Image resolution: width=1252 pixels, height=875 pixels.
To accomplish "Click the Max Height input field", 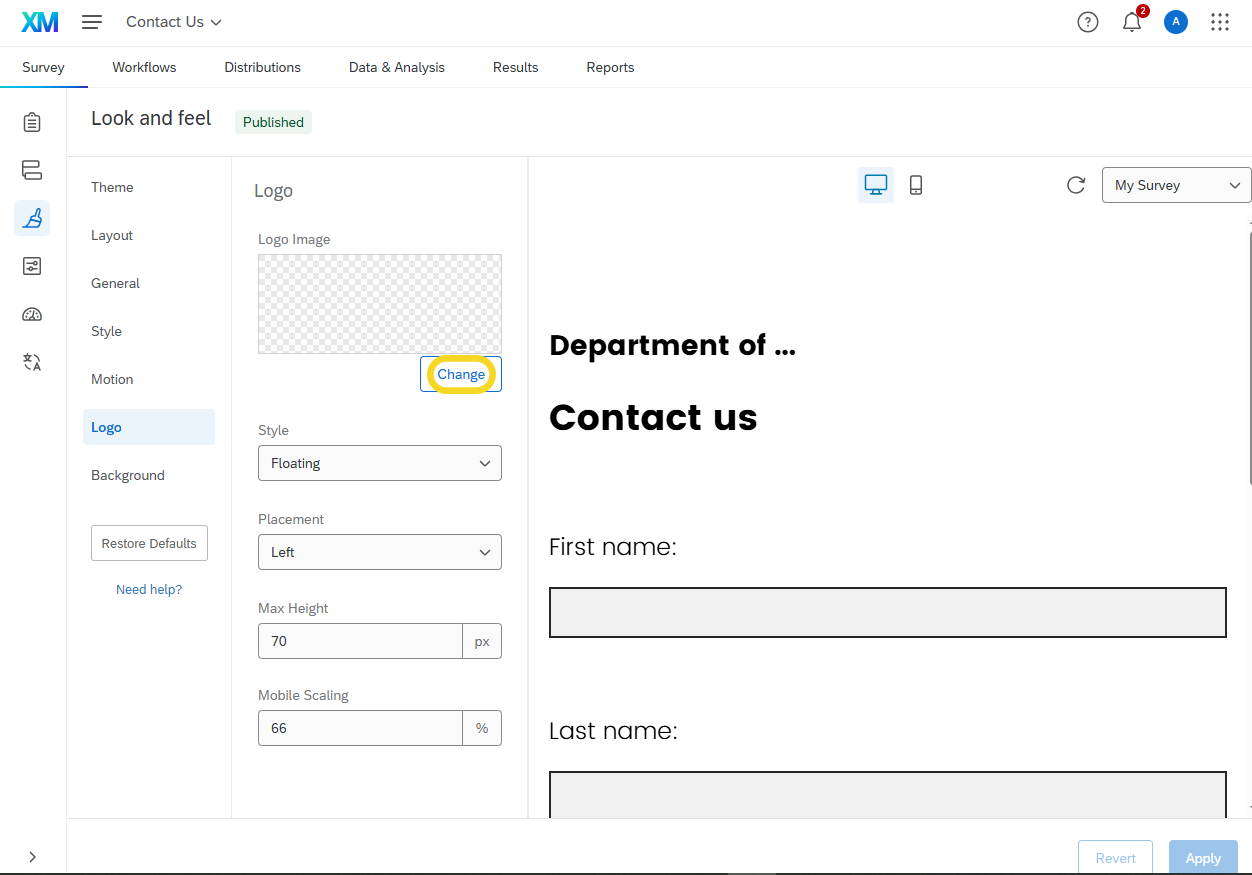I will 360,641.
